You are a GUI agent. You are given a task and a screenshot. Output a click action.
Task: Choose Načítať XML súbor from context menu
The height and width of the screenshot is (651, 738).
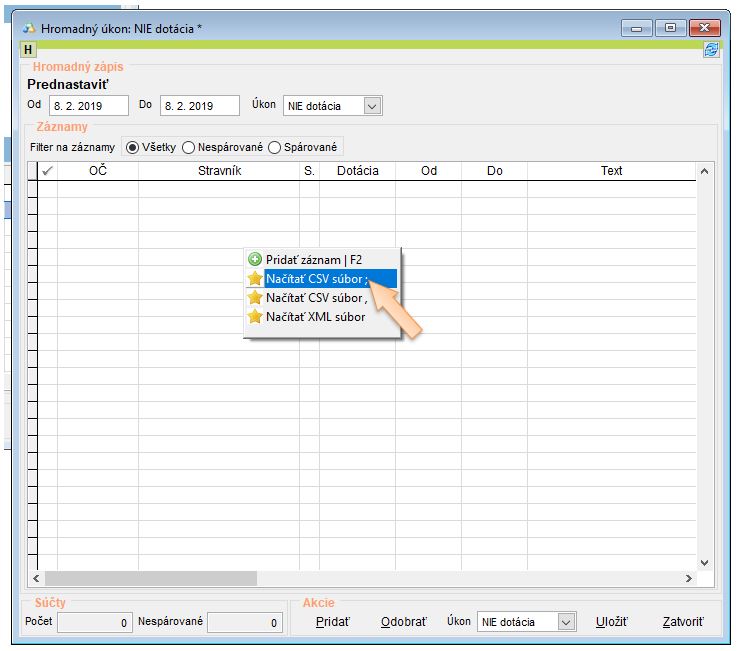[x=315, y=317]
